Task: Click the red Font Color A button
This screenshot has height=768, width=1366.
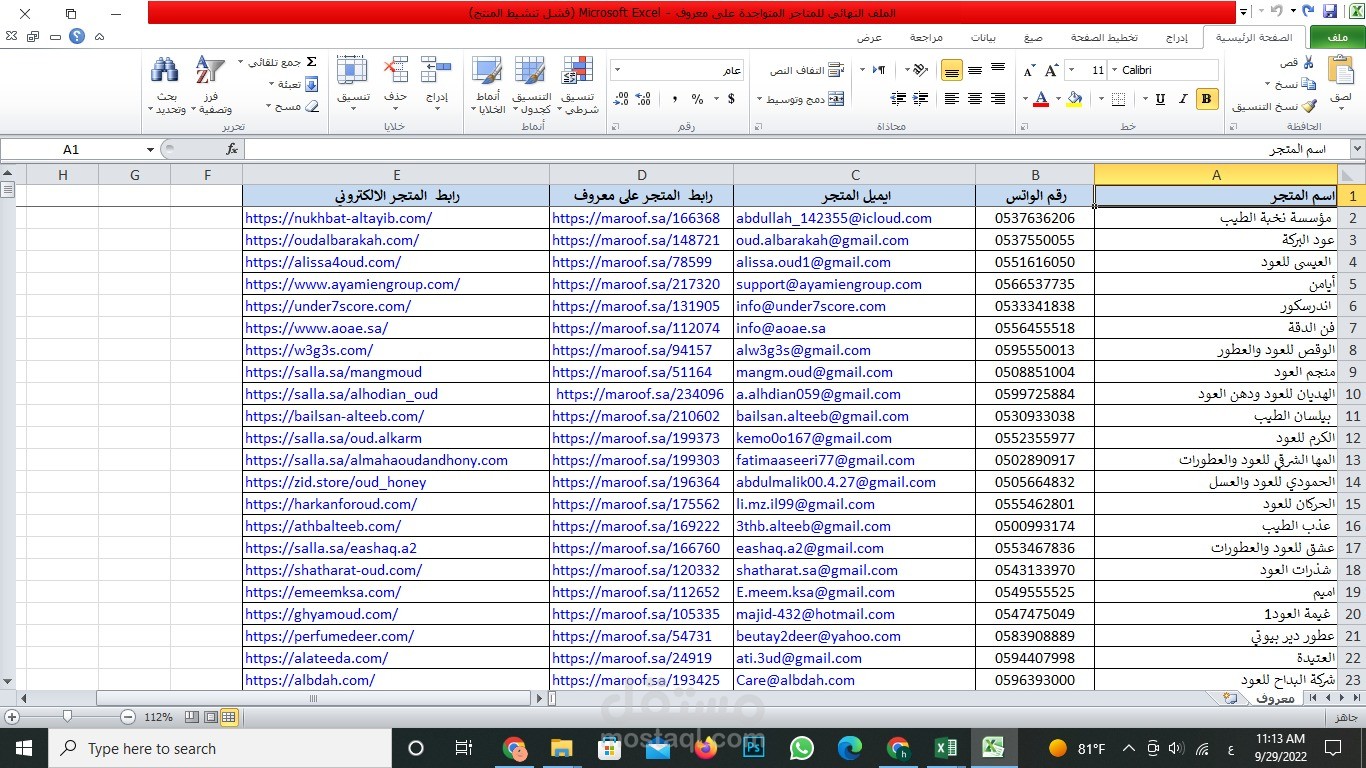Action: click(x=1041, y=99)
